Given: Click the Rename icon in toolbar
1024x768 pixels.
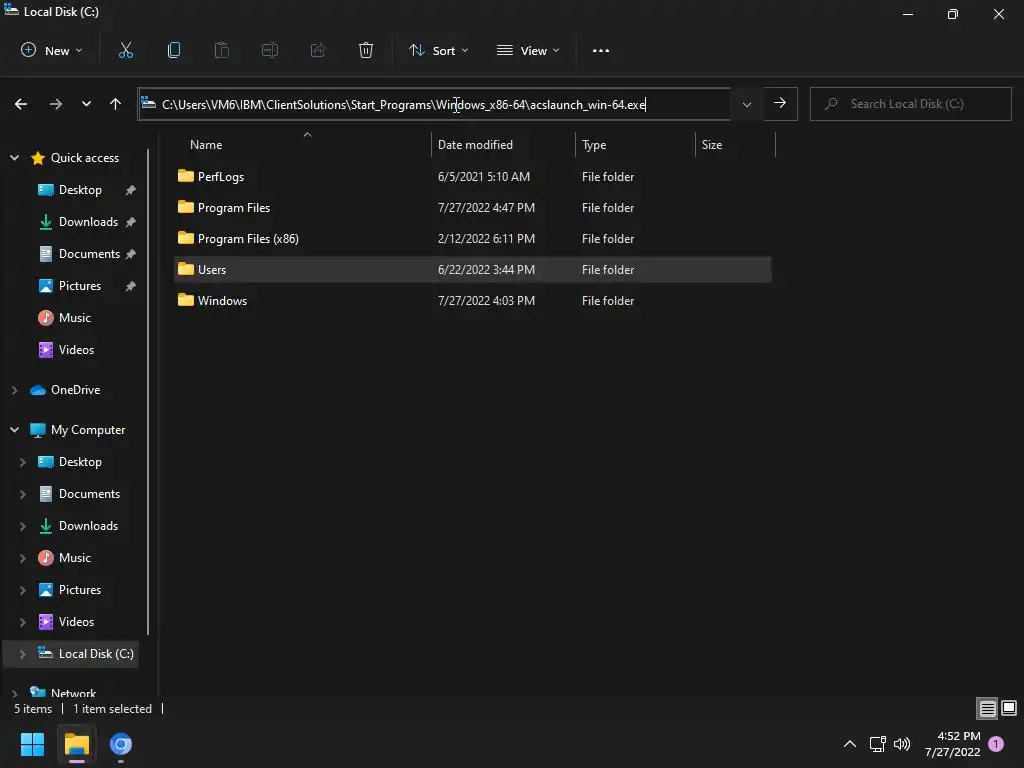Looking at the screenshot, I should (x=270, y=50).
